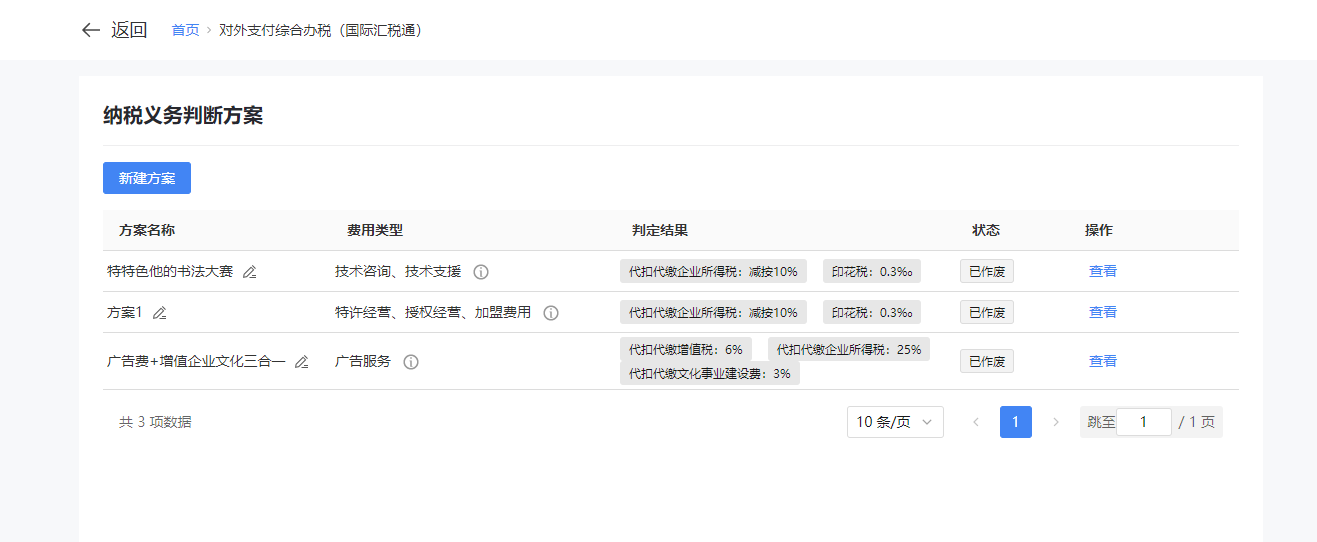1317x542 pixels.
Task: Click the 新建方案 button
Action: [x=147, y=178]
